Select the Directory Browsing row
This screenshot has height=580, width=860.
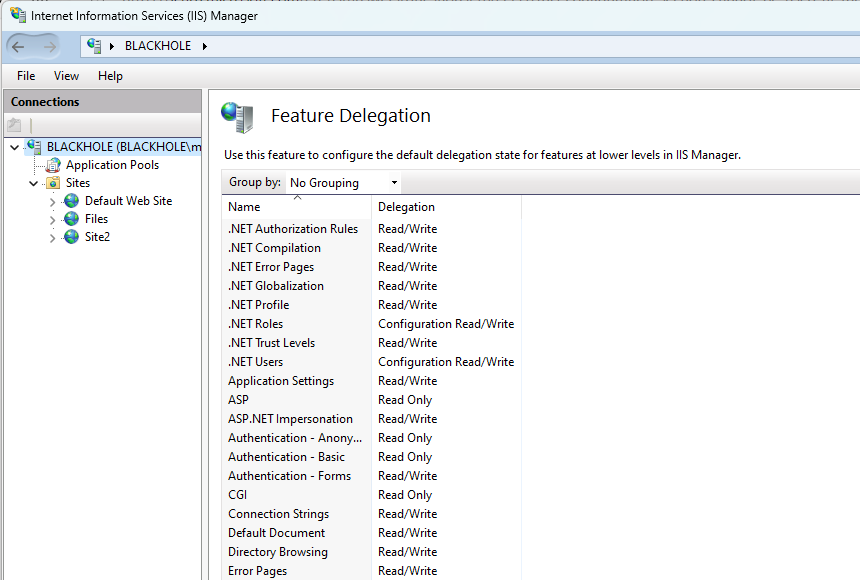[371, 552]
